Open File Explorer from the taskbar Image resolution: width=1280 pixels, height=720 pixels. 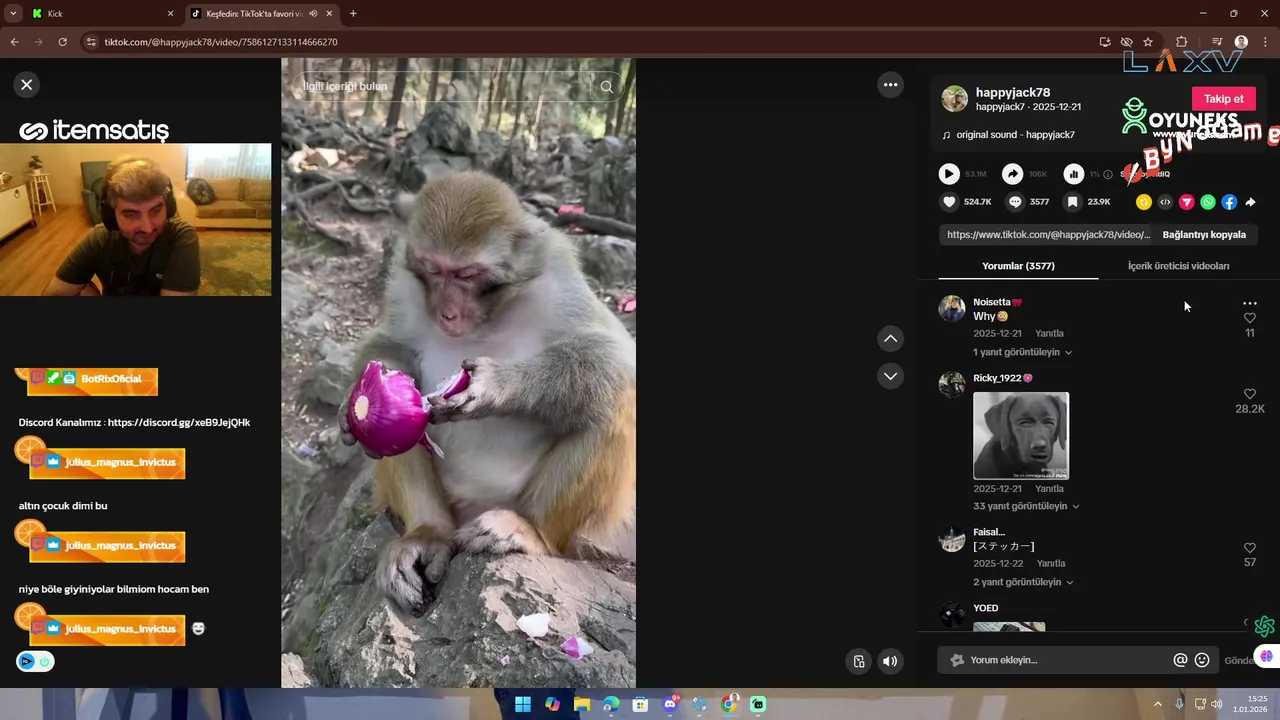[582, 705]
